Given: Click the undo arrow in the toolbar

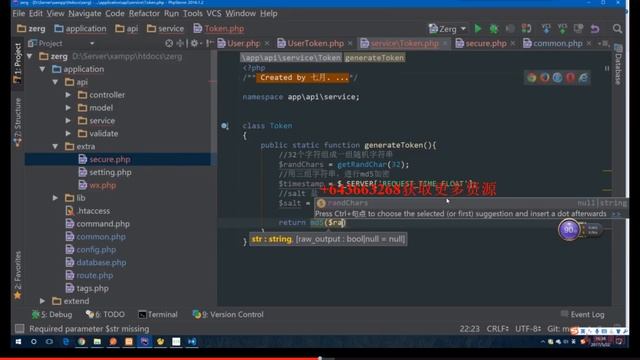Looking at the screenshot, I should click(x=595, y=29).
